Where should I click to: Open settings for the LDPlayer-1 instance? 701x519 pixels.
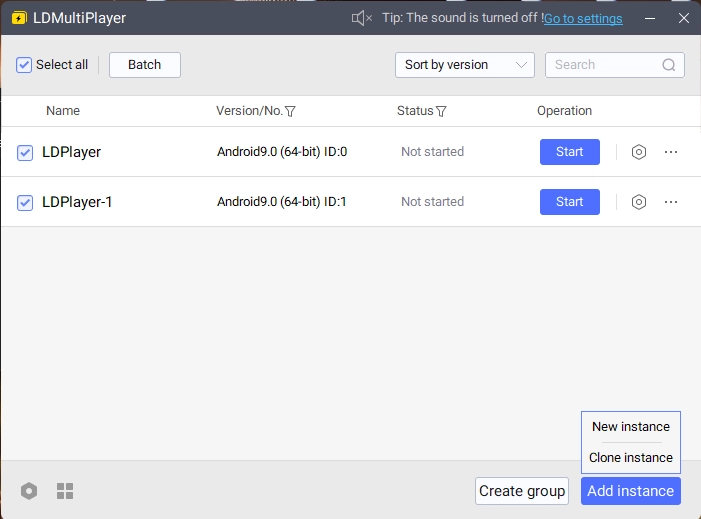[638, 202]
